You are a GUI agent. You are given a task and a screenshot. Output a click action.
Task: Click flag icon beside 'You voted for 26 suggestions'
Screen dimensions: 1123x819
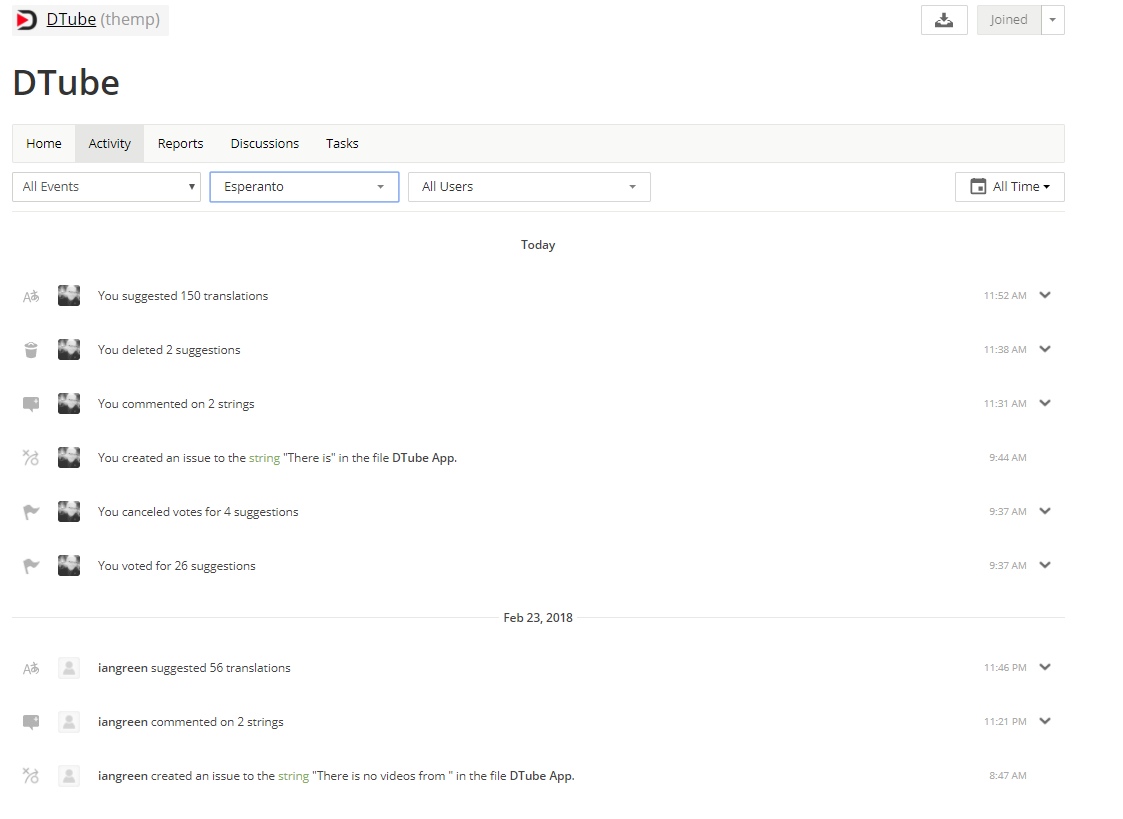(31, 566)
